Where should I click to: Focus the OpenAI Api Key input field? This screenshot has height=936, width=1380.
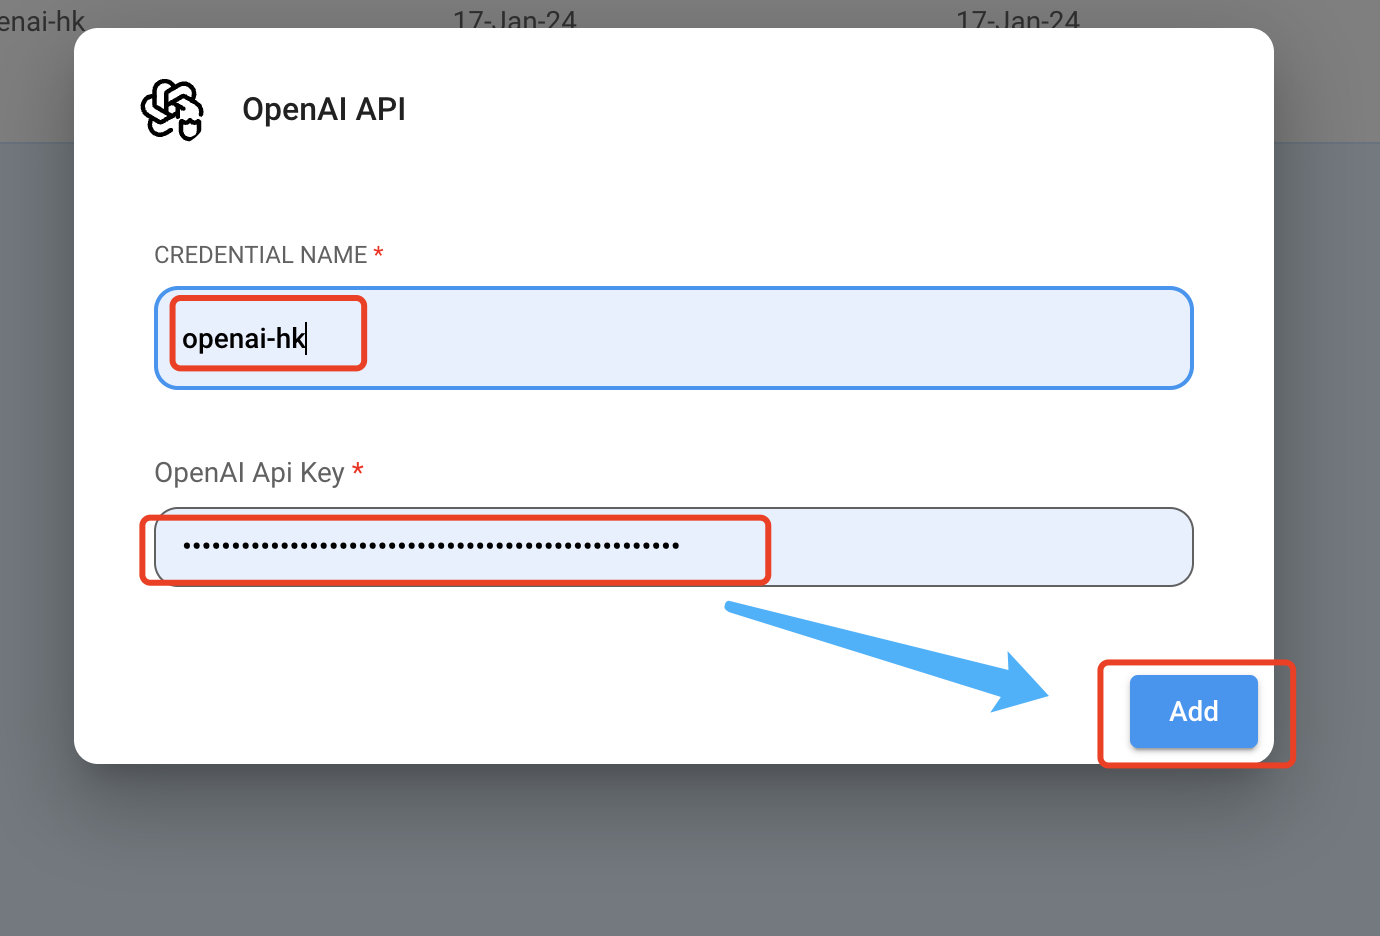673,546
